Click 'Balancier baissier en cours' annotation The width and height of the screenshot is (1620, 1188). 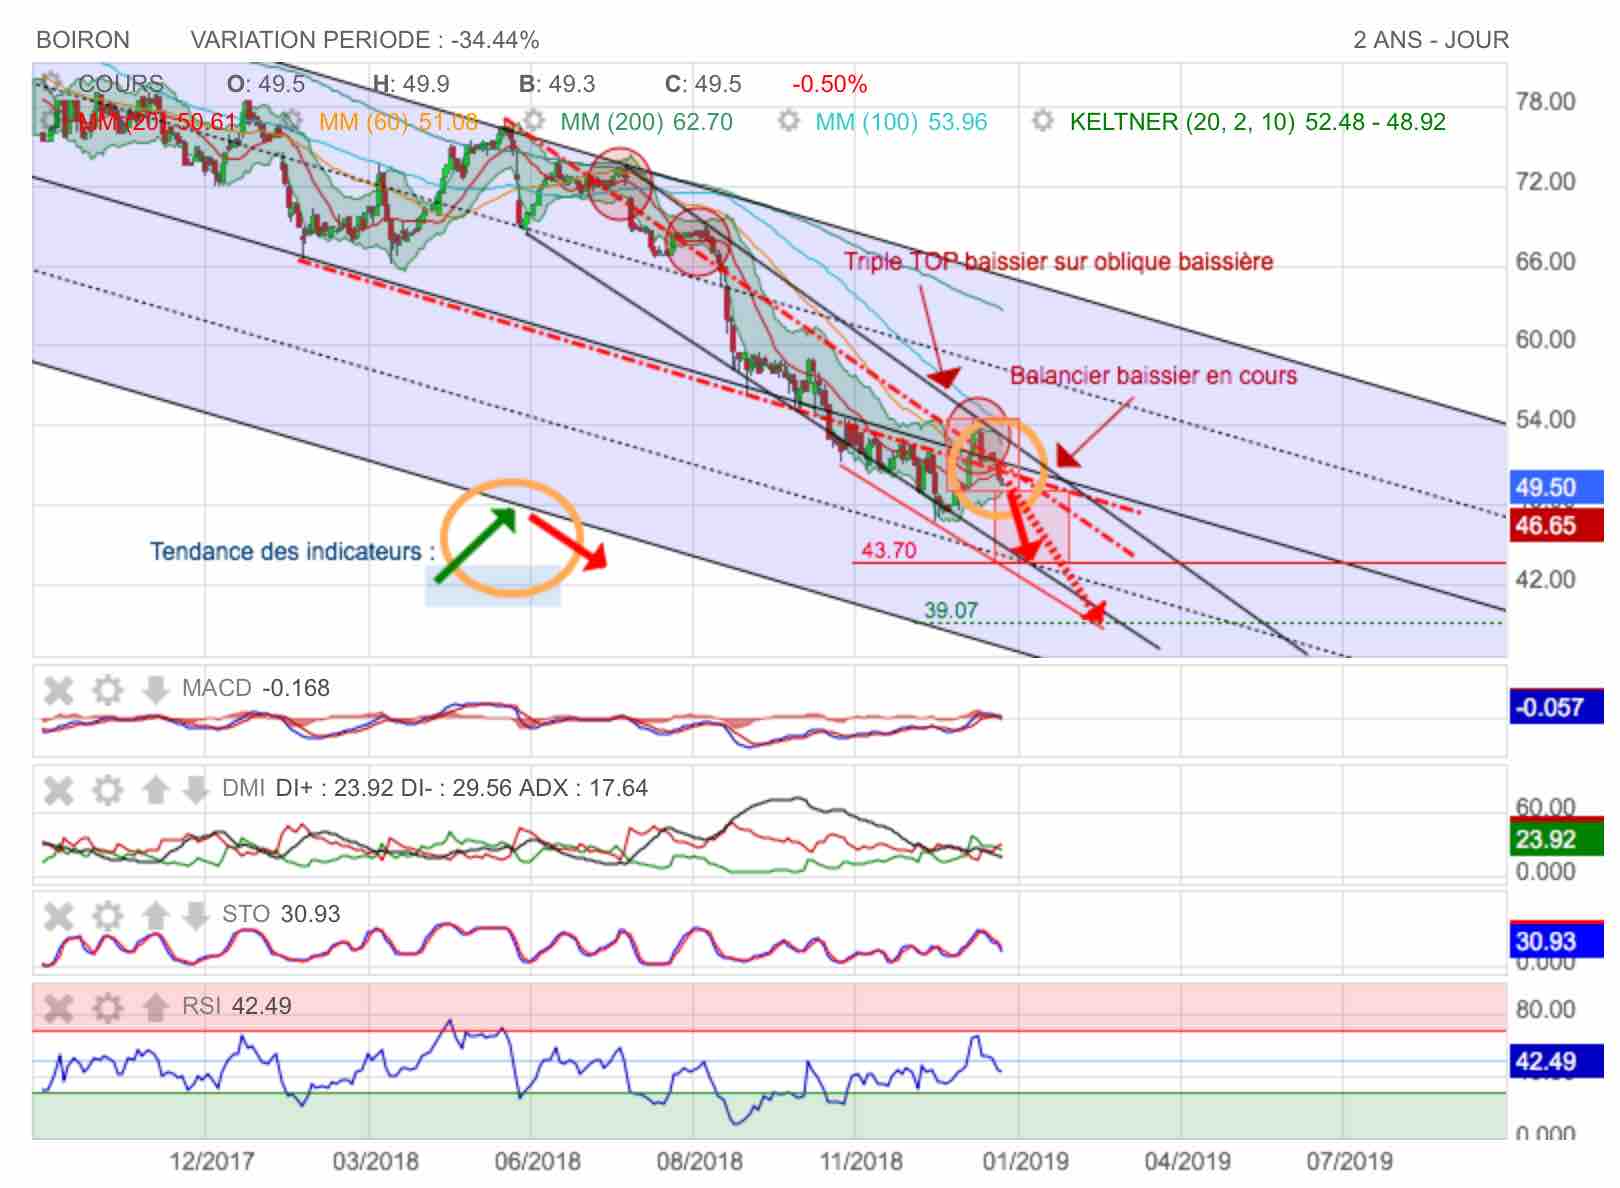click(x=1153, y=376)
